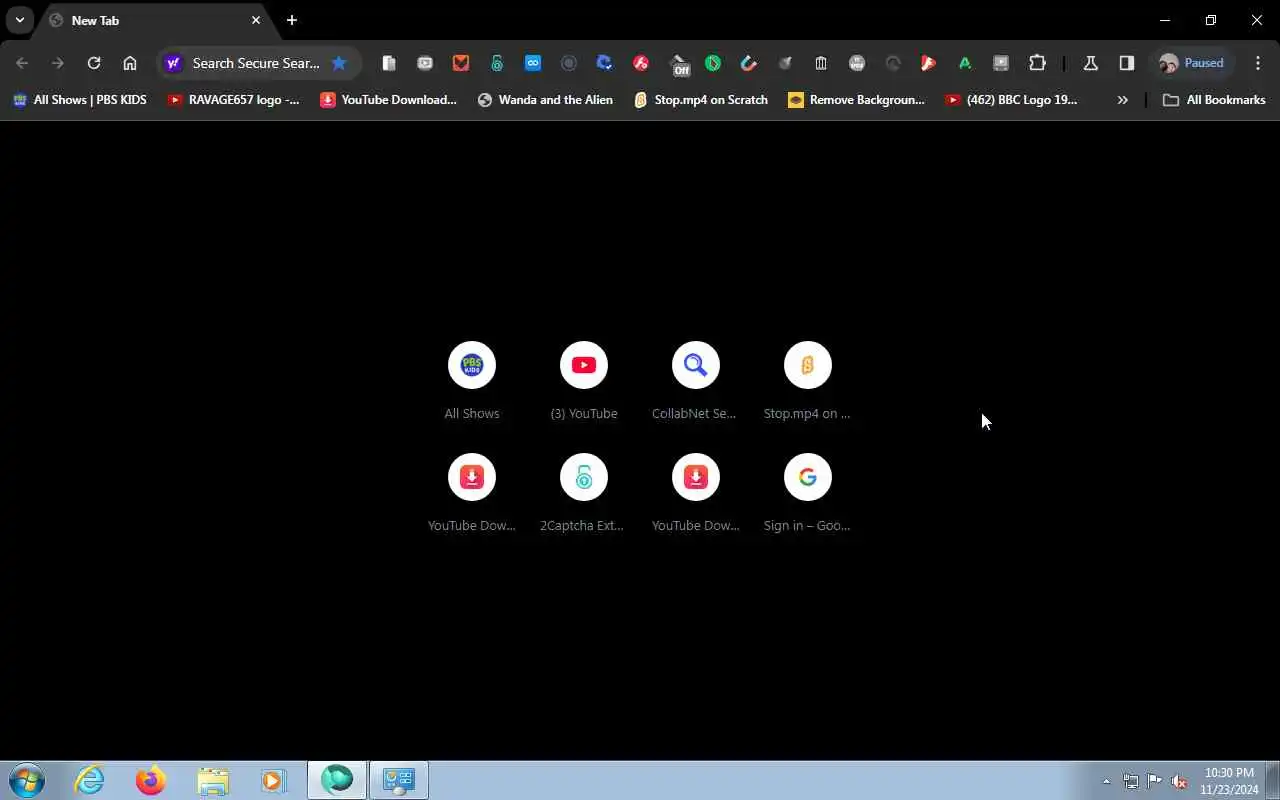The image size is (1280, 800).
Task: Open the All Bookmarks folder
Action: (x=1214, y=100)
